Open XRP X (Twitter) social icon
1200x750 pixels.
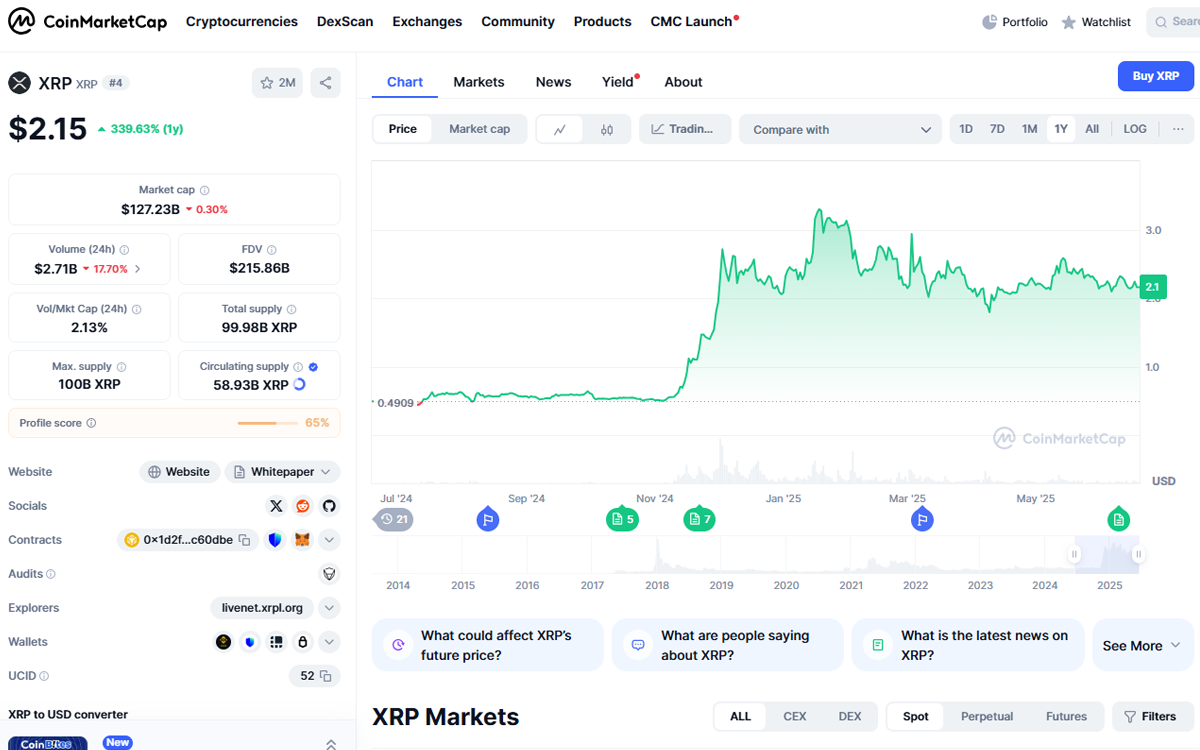(276, 506)
